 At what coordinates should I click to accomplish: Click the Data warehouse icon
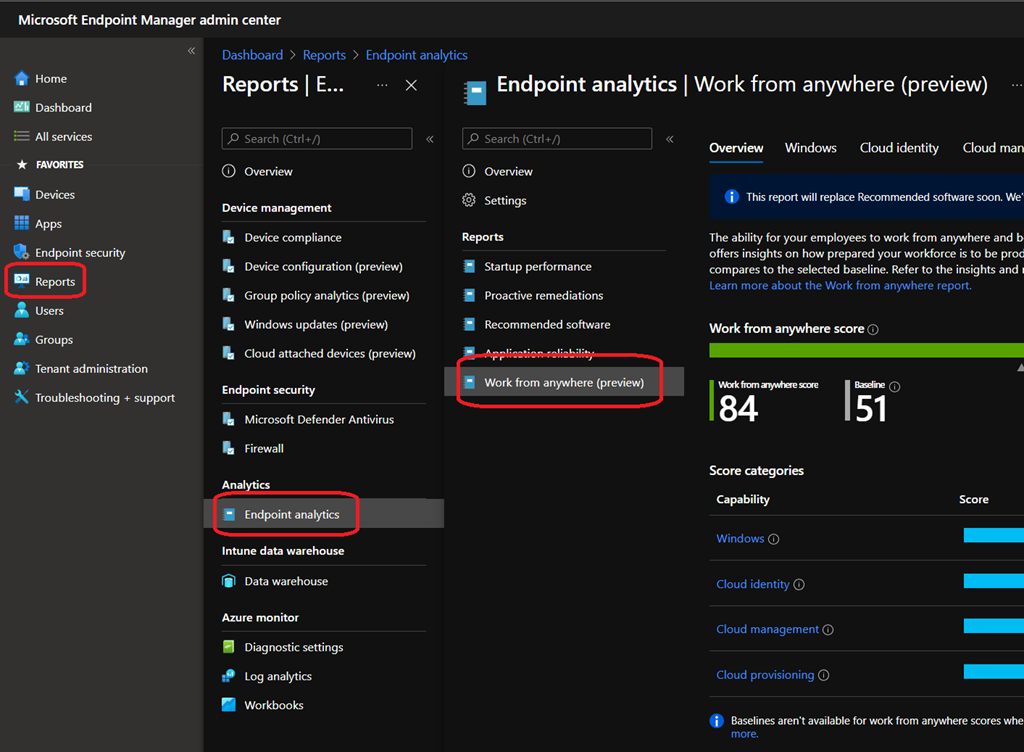coord(229,581)
